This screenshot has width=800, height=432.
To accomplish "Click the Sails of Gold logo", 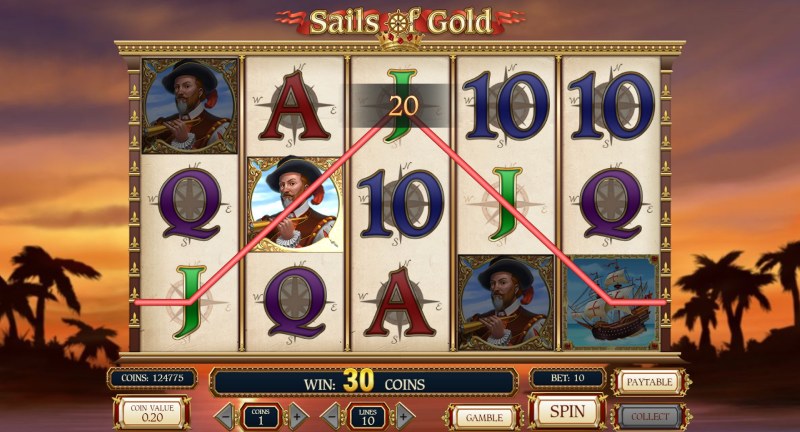I will coord(401,23).
